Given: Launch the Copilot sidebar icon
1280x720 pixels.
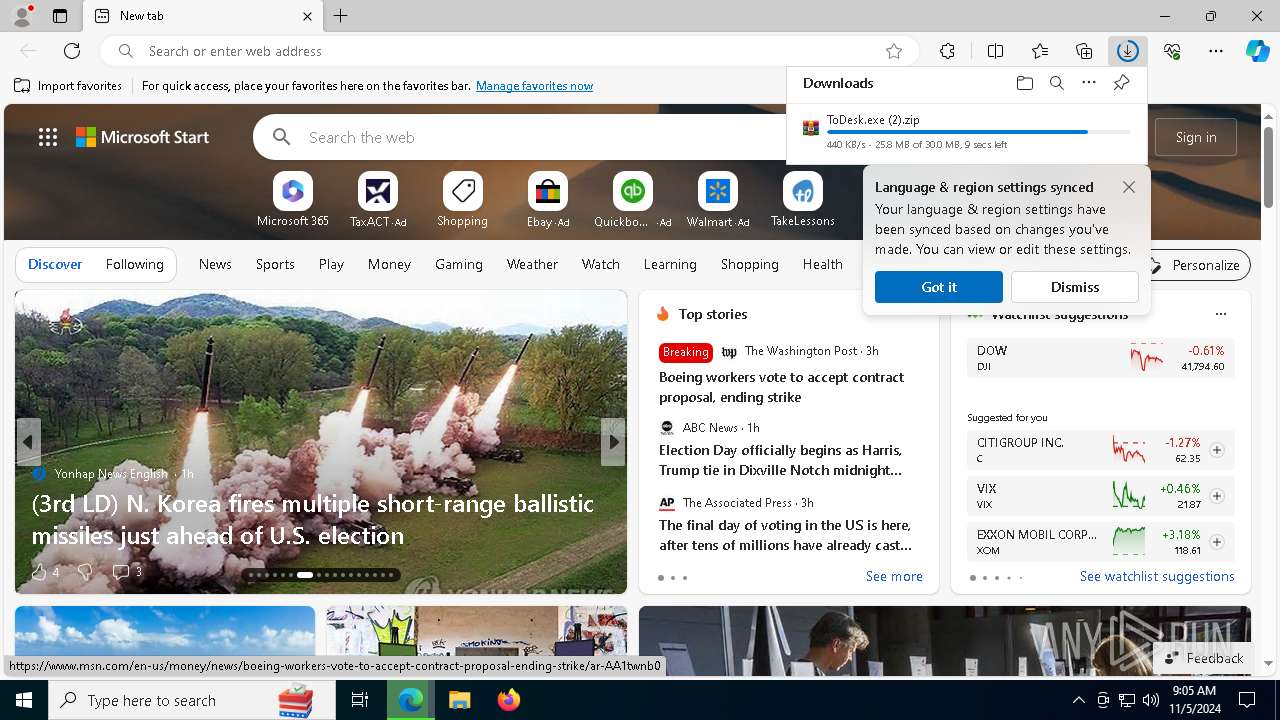Looking at the screenshot, I should (x=1257, y=51).
